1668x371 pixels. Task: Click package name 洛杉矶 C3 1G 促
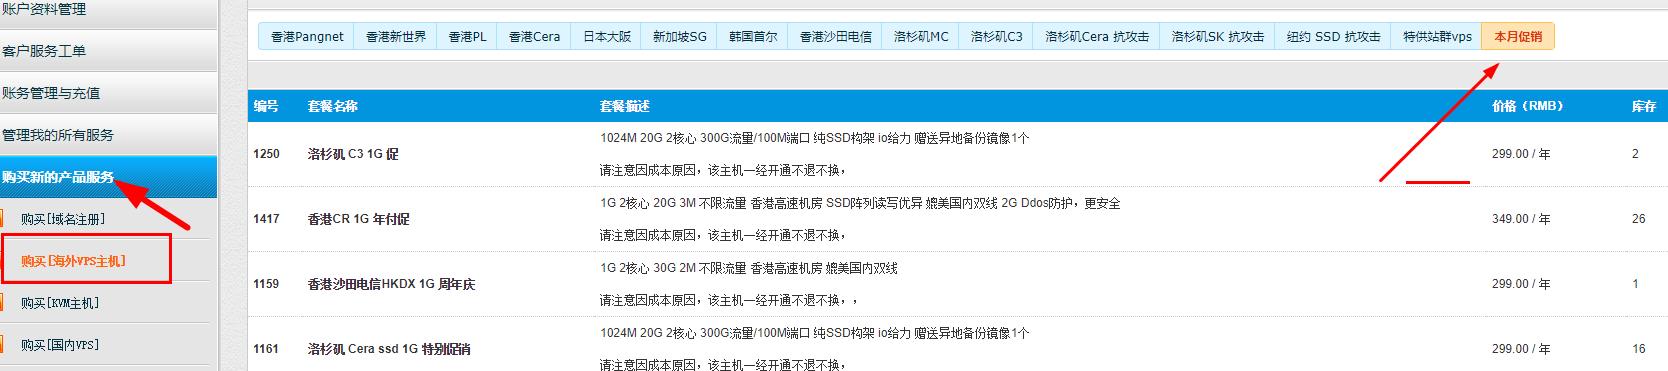353,154
